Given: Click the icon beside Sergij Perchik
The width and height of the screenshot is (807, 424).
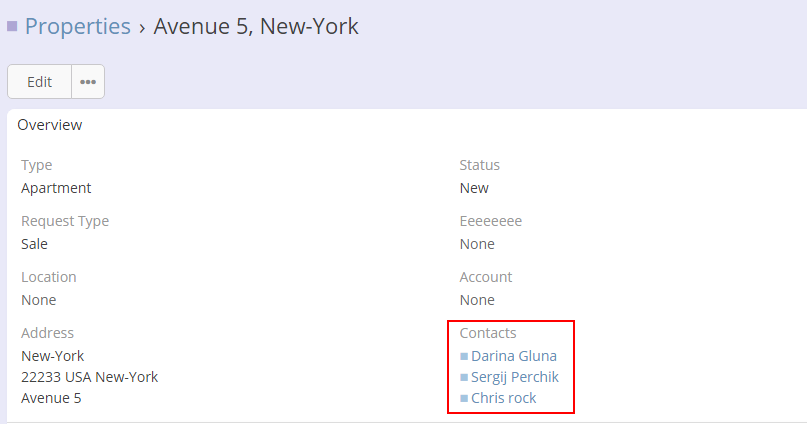Looking at the screenshot, I should pos(464,377).
